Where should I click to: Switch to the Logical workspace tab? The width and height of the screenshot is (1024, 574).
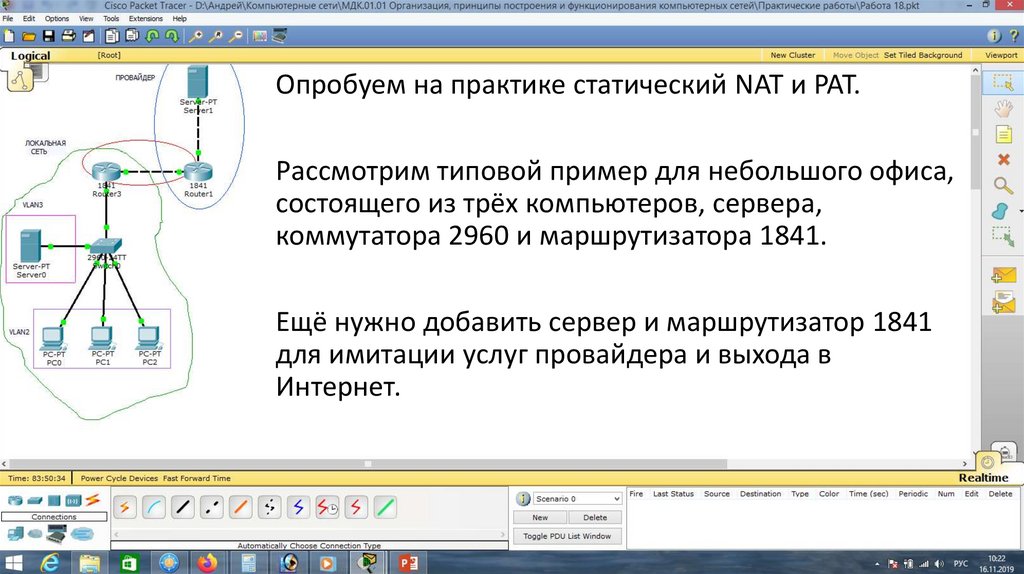point(31,56)
